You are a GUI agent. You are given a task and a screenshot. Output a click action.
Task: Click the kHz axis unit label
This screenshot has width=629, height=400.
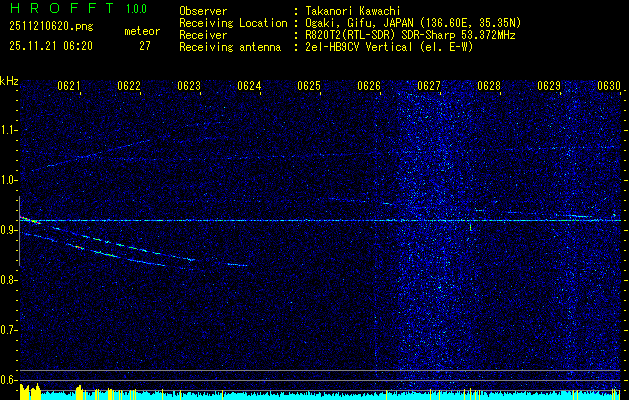tap(9, 81)
